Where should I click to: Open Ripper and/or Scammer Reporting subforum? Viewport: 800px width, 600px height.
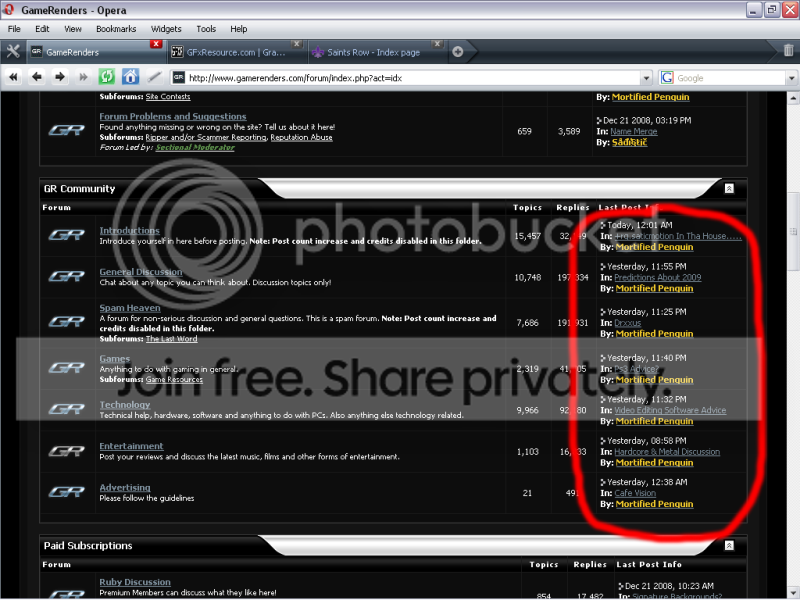tap(206, 137)
